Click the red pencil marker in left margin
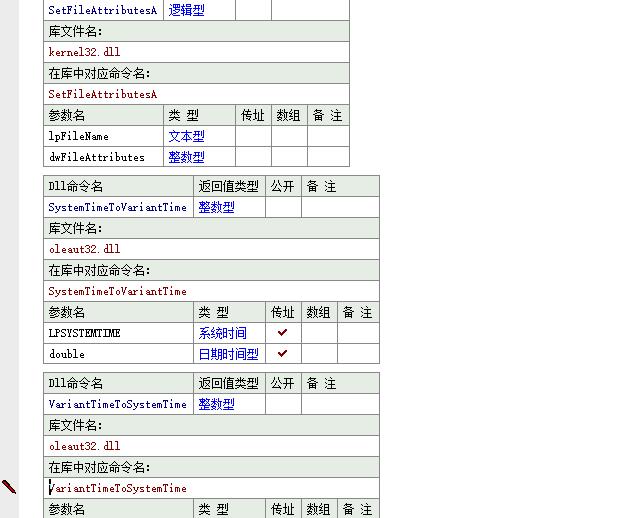The height and width of the screenshot is (518, 643). [x=9, y=487]
